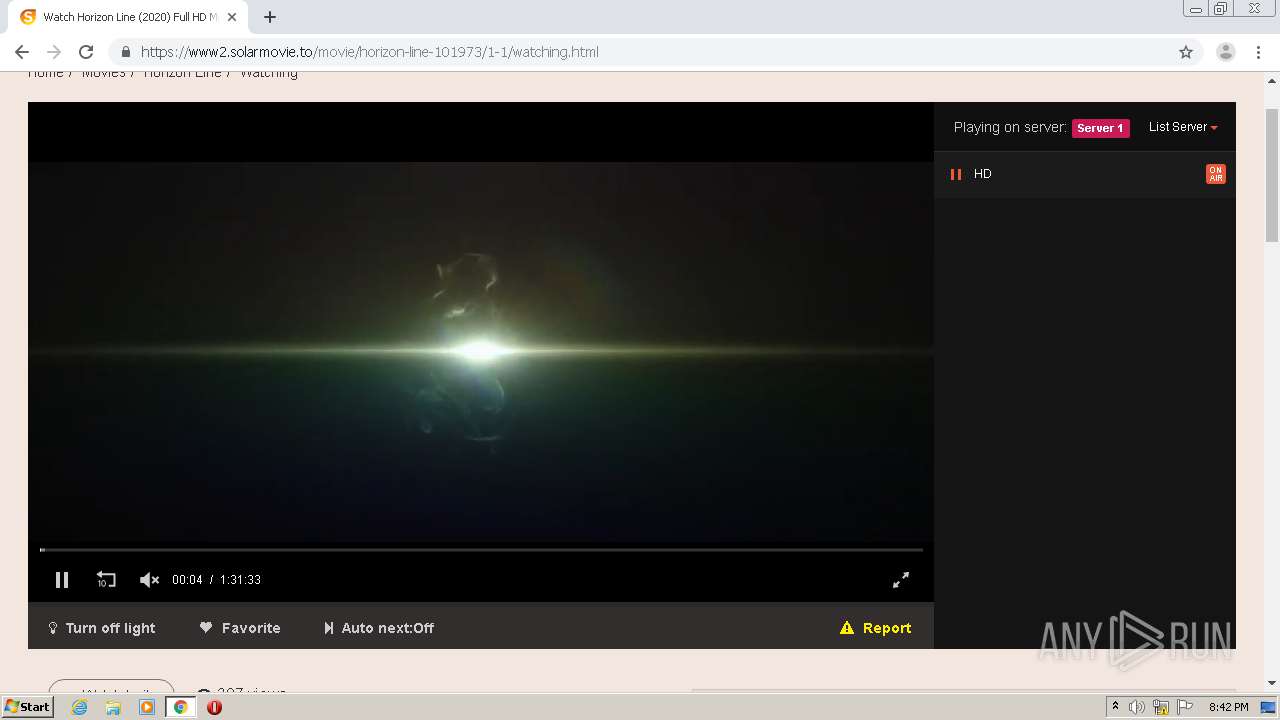Open a new browser tab
This screenshot has height=720, width=1280.
270,17
